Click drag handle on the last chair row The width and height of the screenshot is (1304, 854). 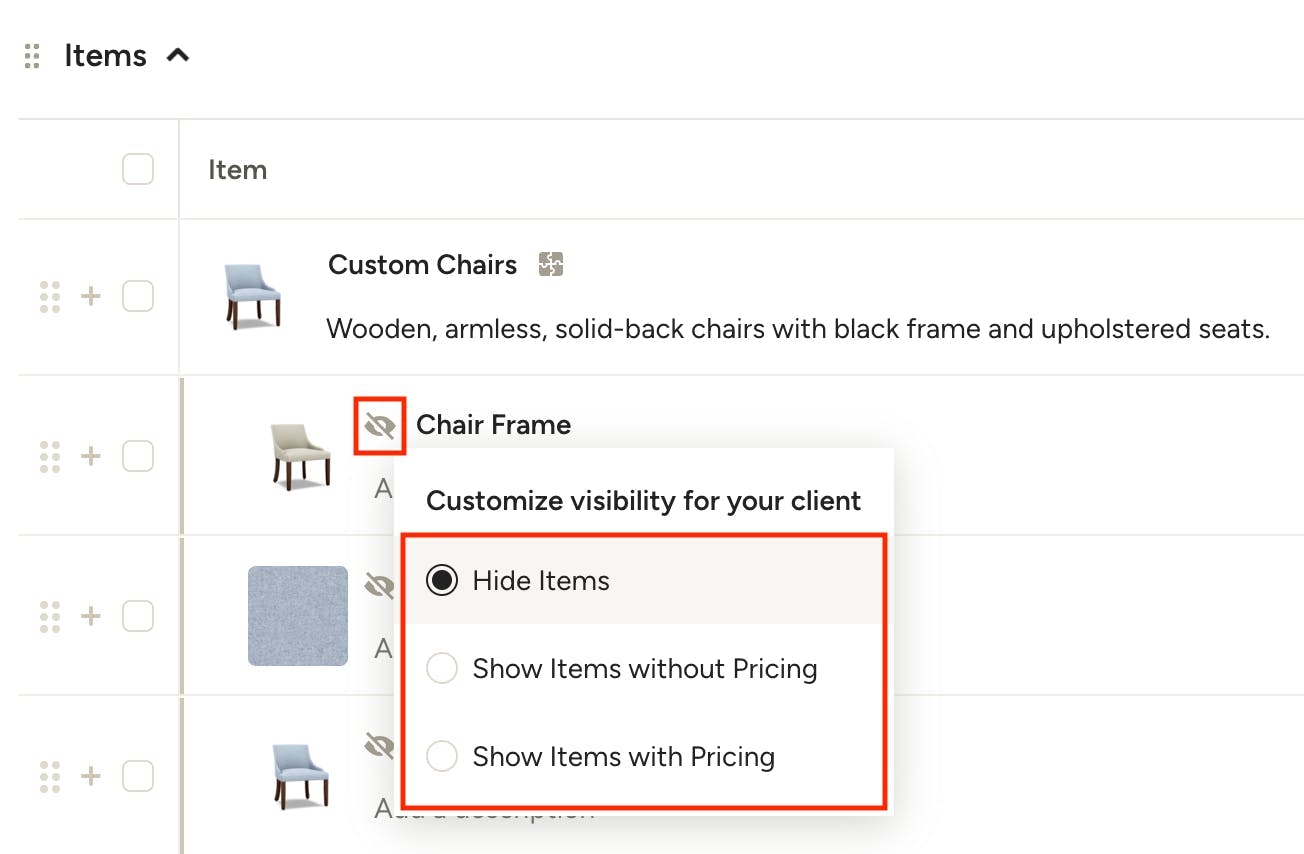[50, 775]
